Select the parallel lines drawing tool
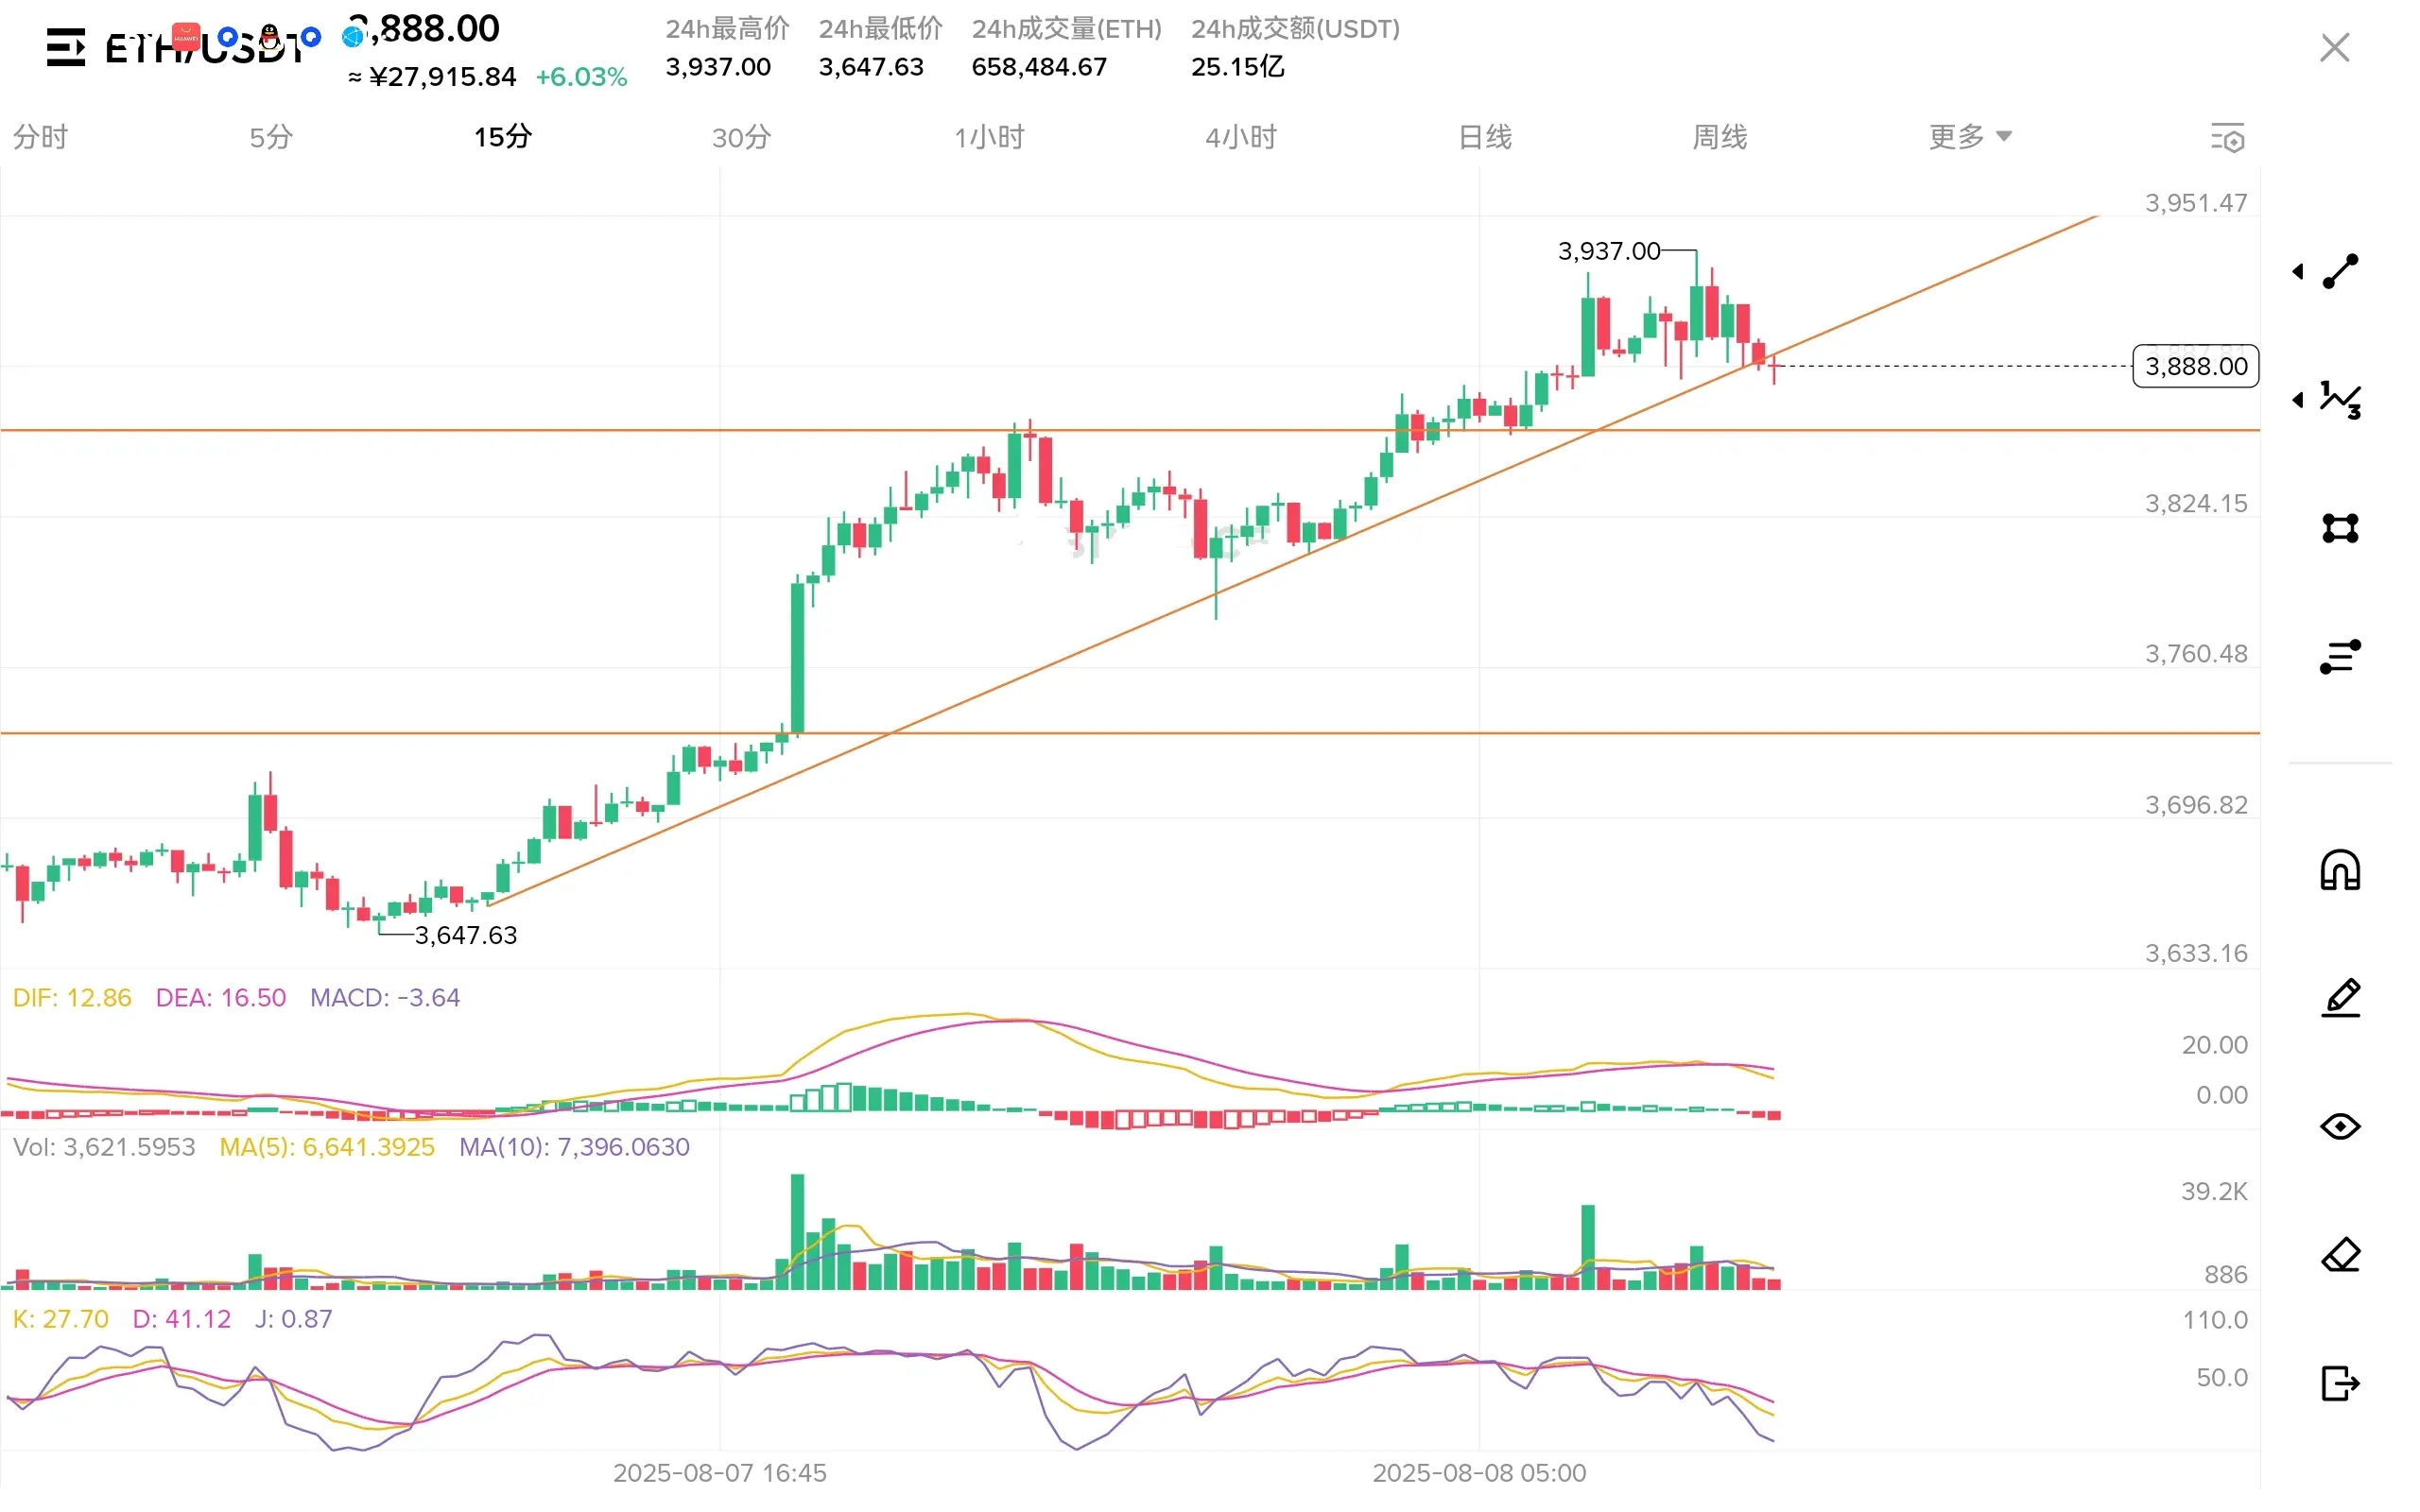The width and height of the screenshot is (2420, 1512). (2340, 656)
